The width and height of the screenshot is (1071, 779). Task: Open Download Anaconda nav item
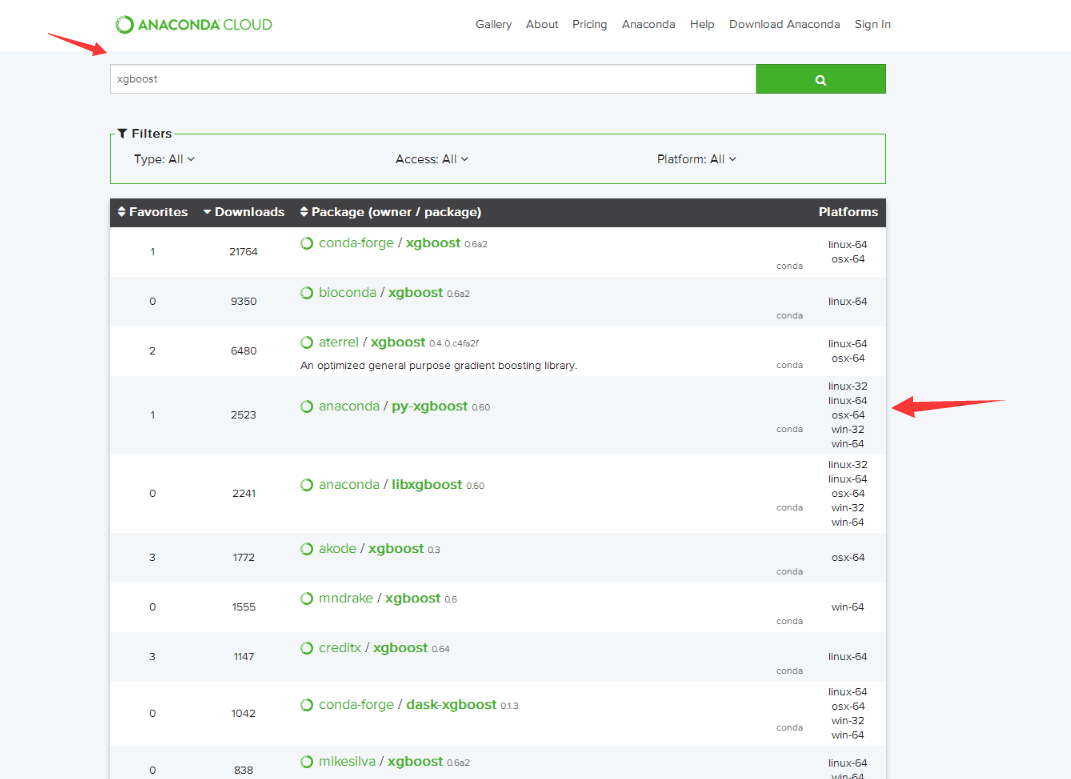point(784,25)
